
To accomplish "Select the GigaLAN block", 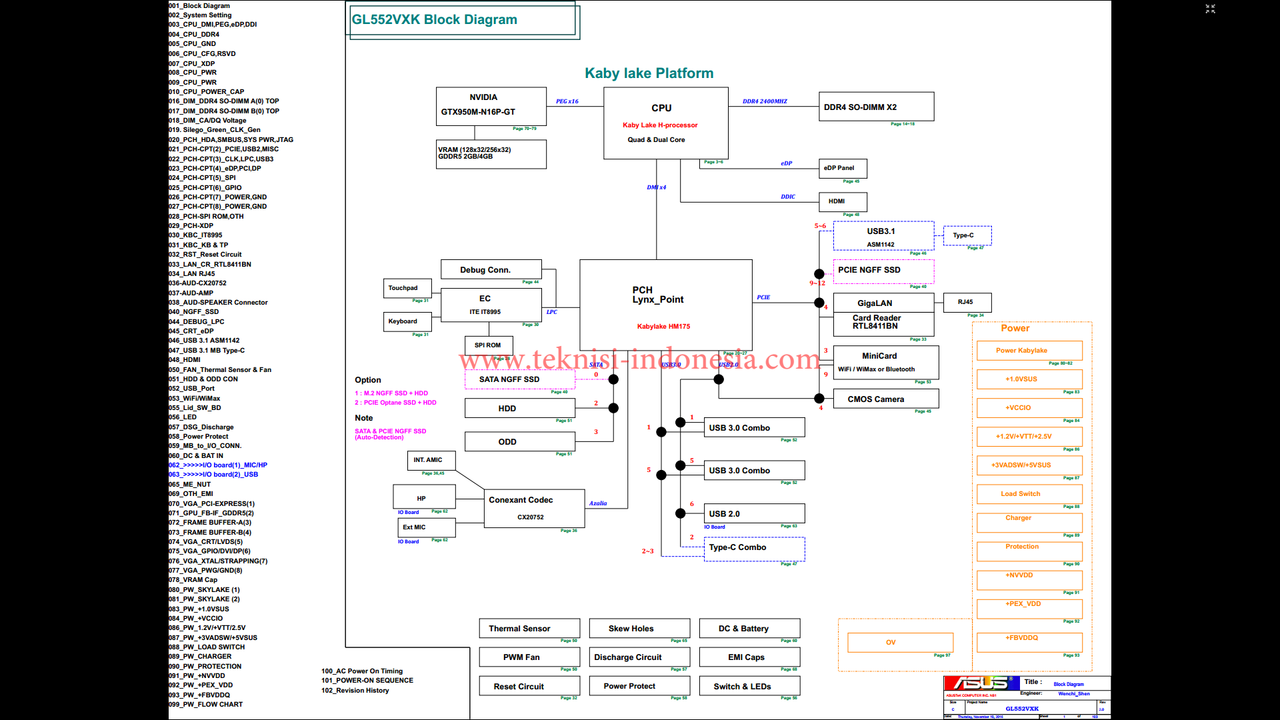I will (x=884, y=302).
